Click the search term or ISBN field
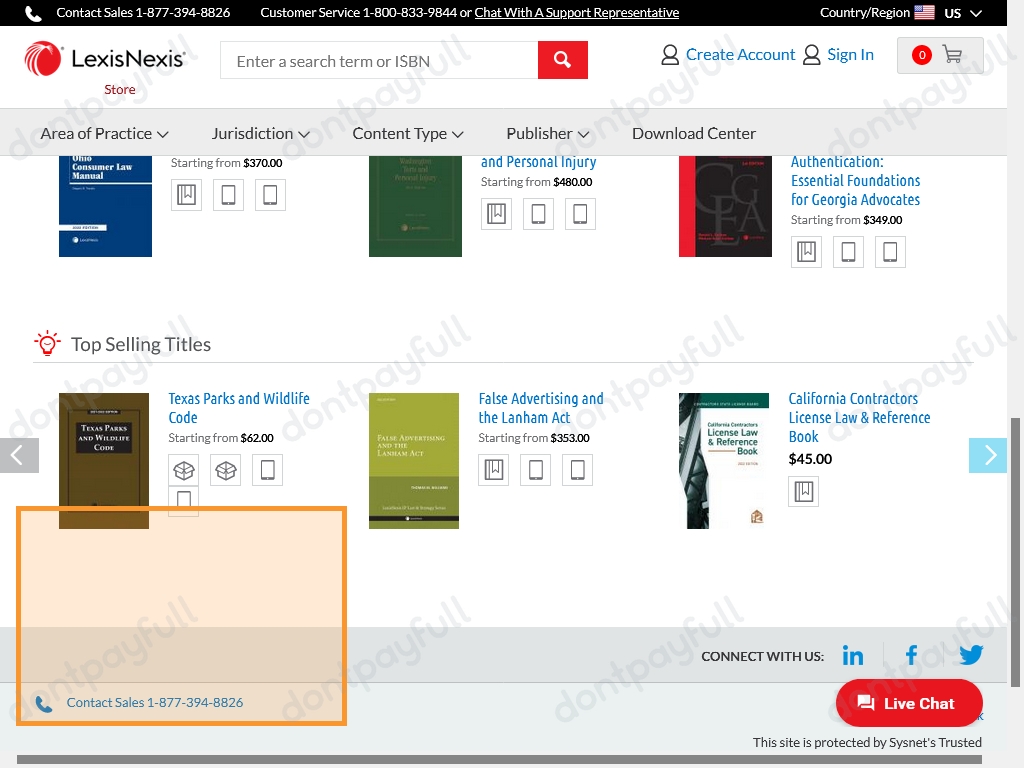Viewport: 1024px width, 768px height. [378, 61]
